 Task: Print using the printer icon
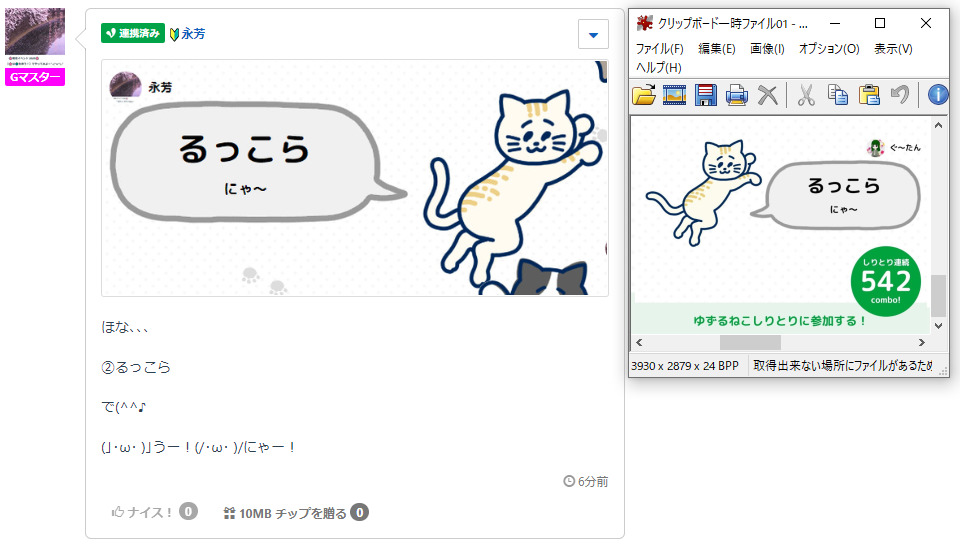point(737,95)
